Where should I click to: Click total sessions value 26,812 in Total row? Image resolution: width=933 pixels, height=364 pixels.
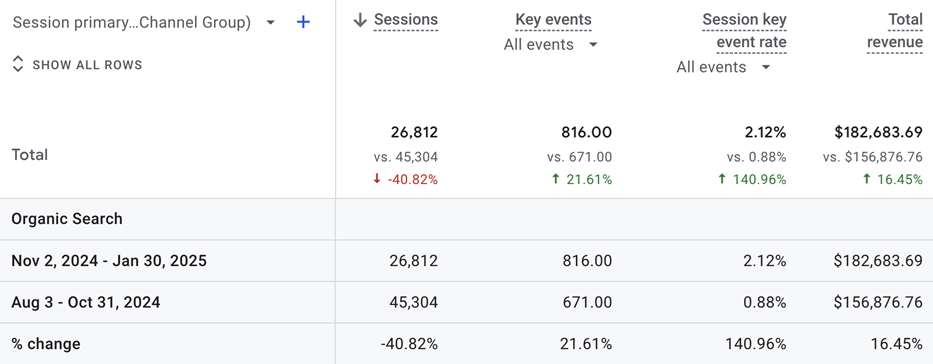coord(414,132)
